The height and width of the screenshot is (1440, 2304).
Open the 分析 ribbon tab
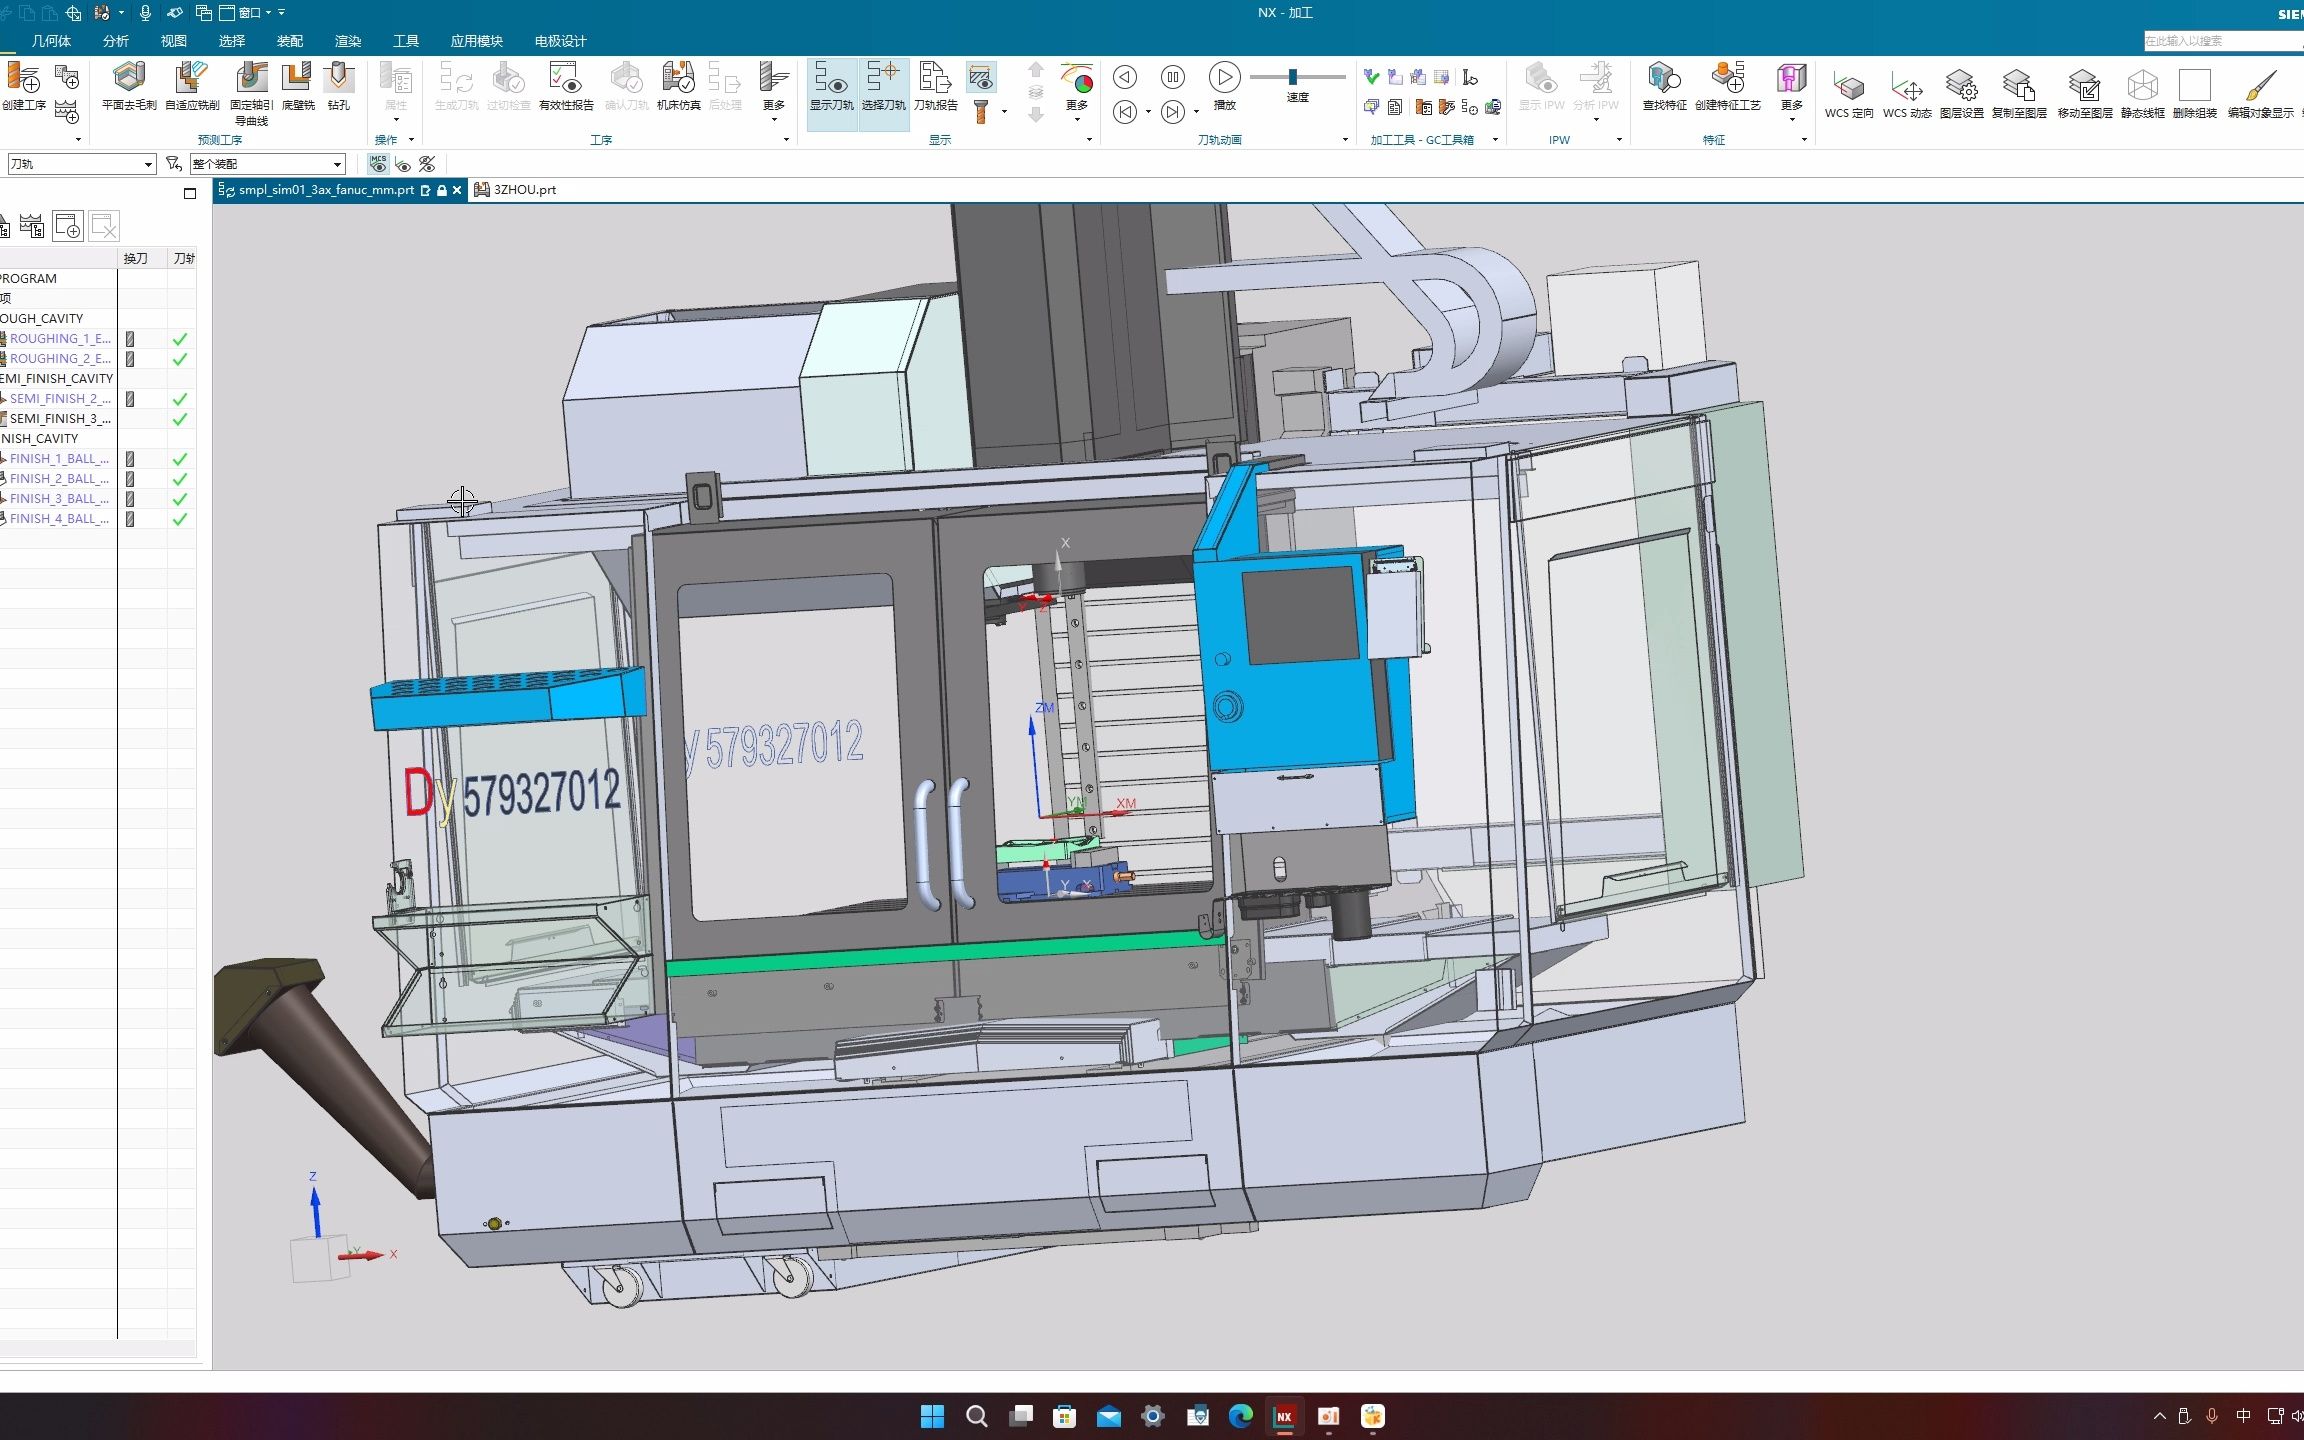(116, 41)
